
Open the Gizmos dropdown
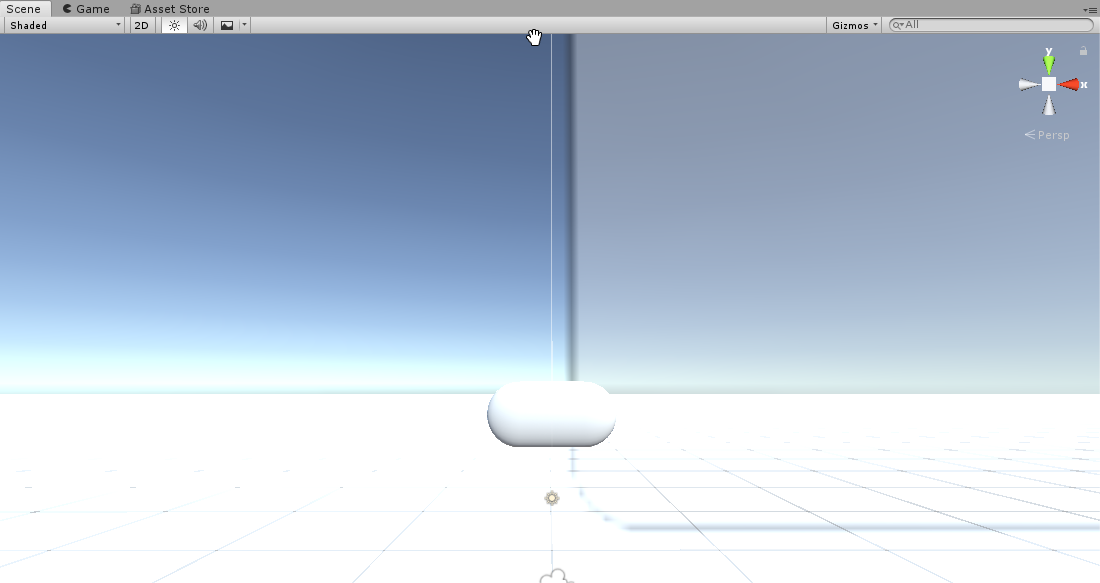pos(853,24)
